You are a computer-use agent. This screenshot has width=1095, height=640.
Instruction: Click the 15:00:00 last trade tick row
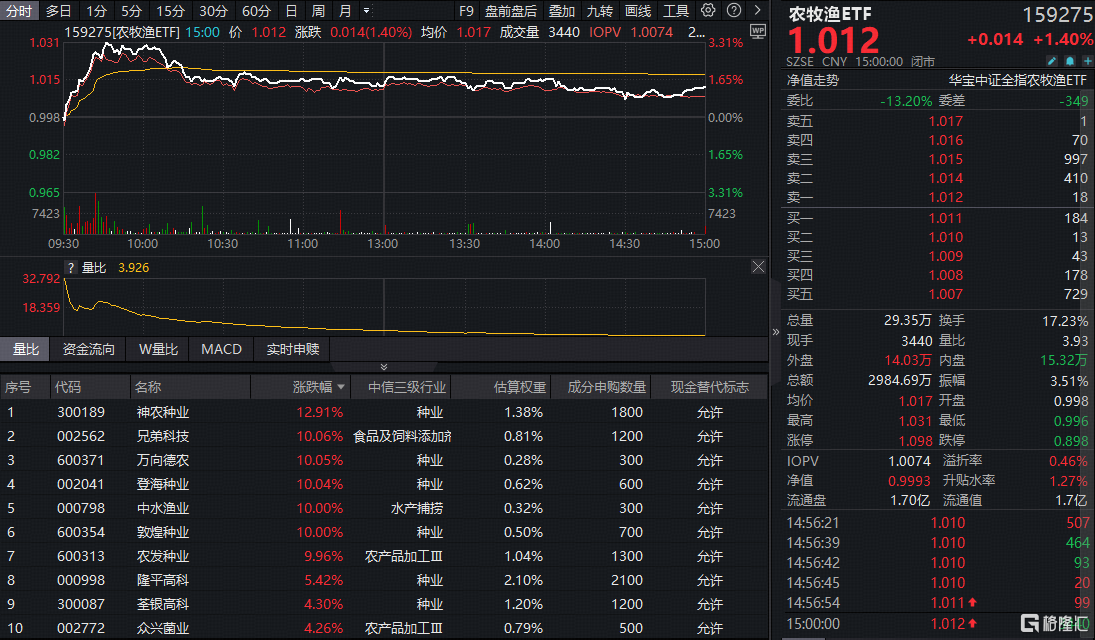coord(937,623)
